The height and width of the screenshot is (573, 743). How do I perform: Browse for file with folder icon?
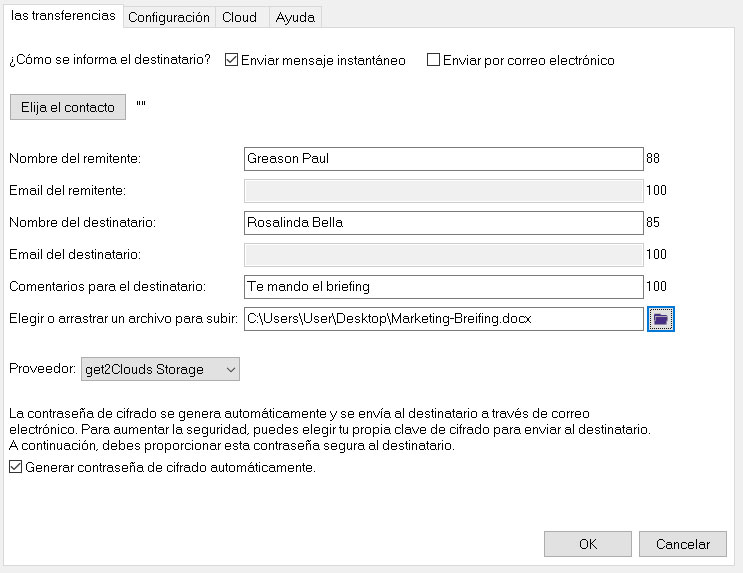(x=661, y=318)
